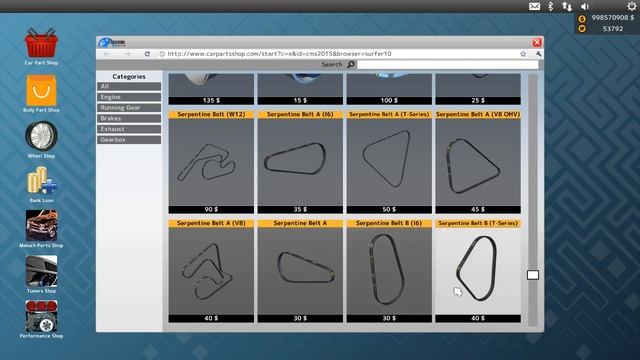The image size is (640, 360).
Task: Select Serpentine Belt (W12) product
Action: tap(211, 162)
